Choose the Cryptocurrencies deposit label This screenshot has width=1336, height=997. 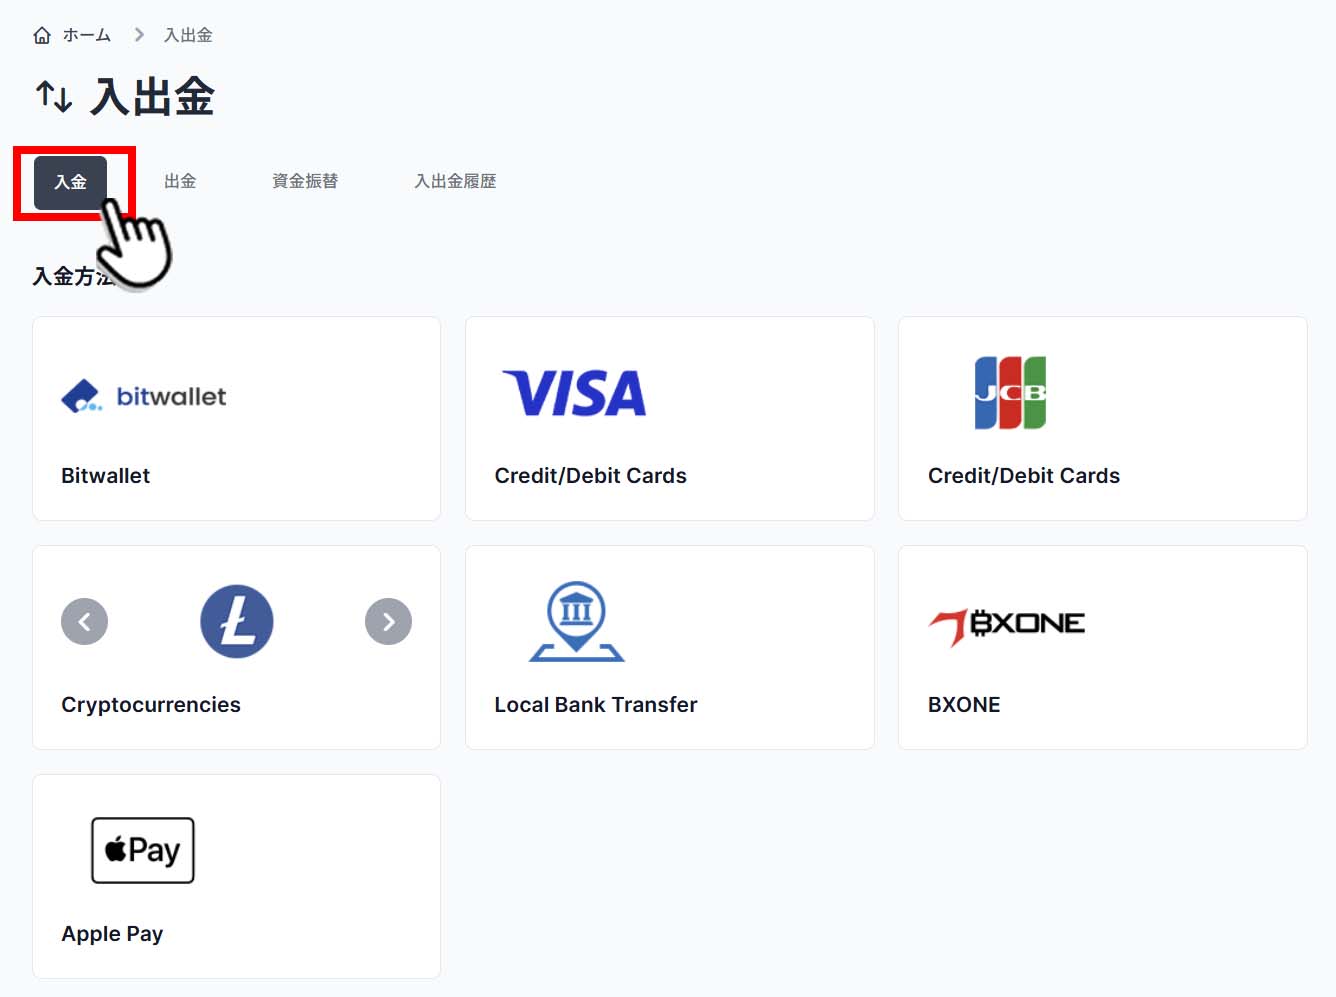pos(151,705)
